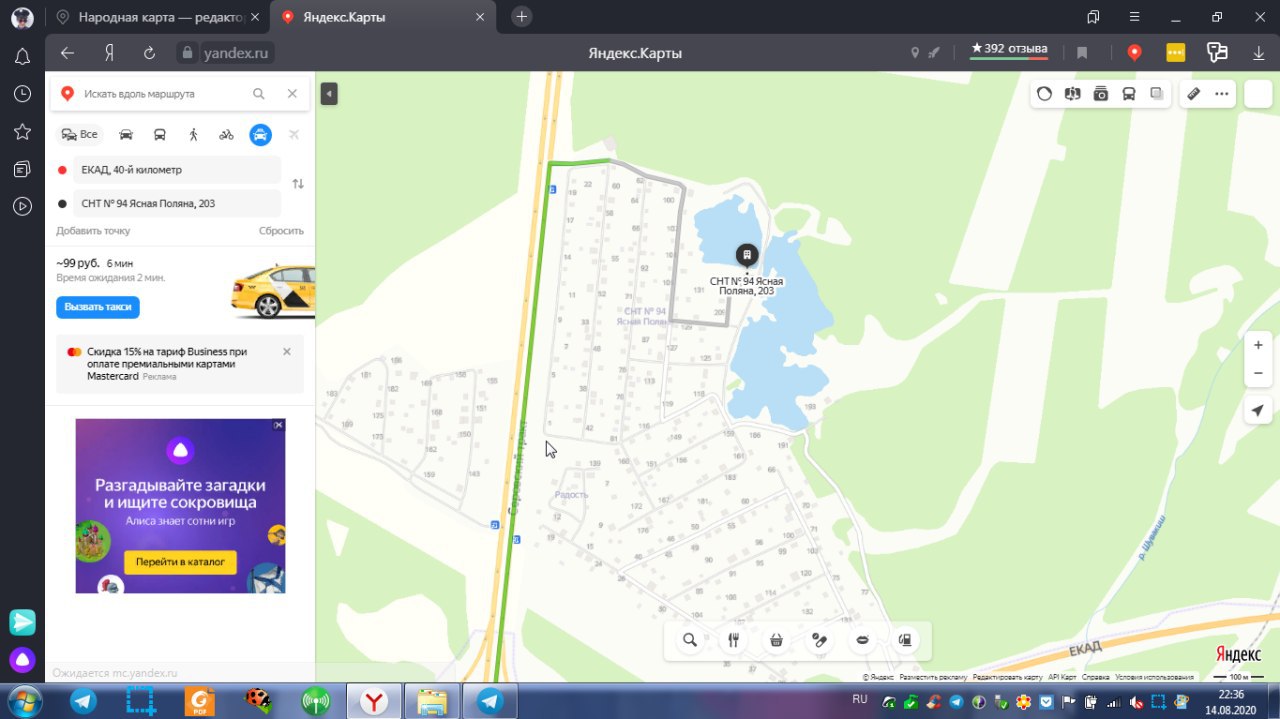The height and width of the screenshot is (719, 1280).
Task: Open a new browser tab
Action: point(522,17)
